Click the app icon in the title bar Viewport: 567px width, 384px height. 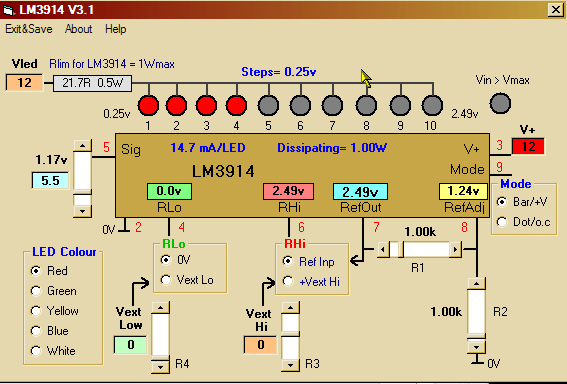[x=8, y=10]
